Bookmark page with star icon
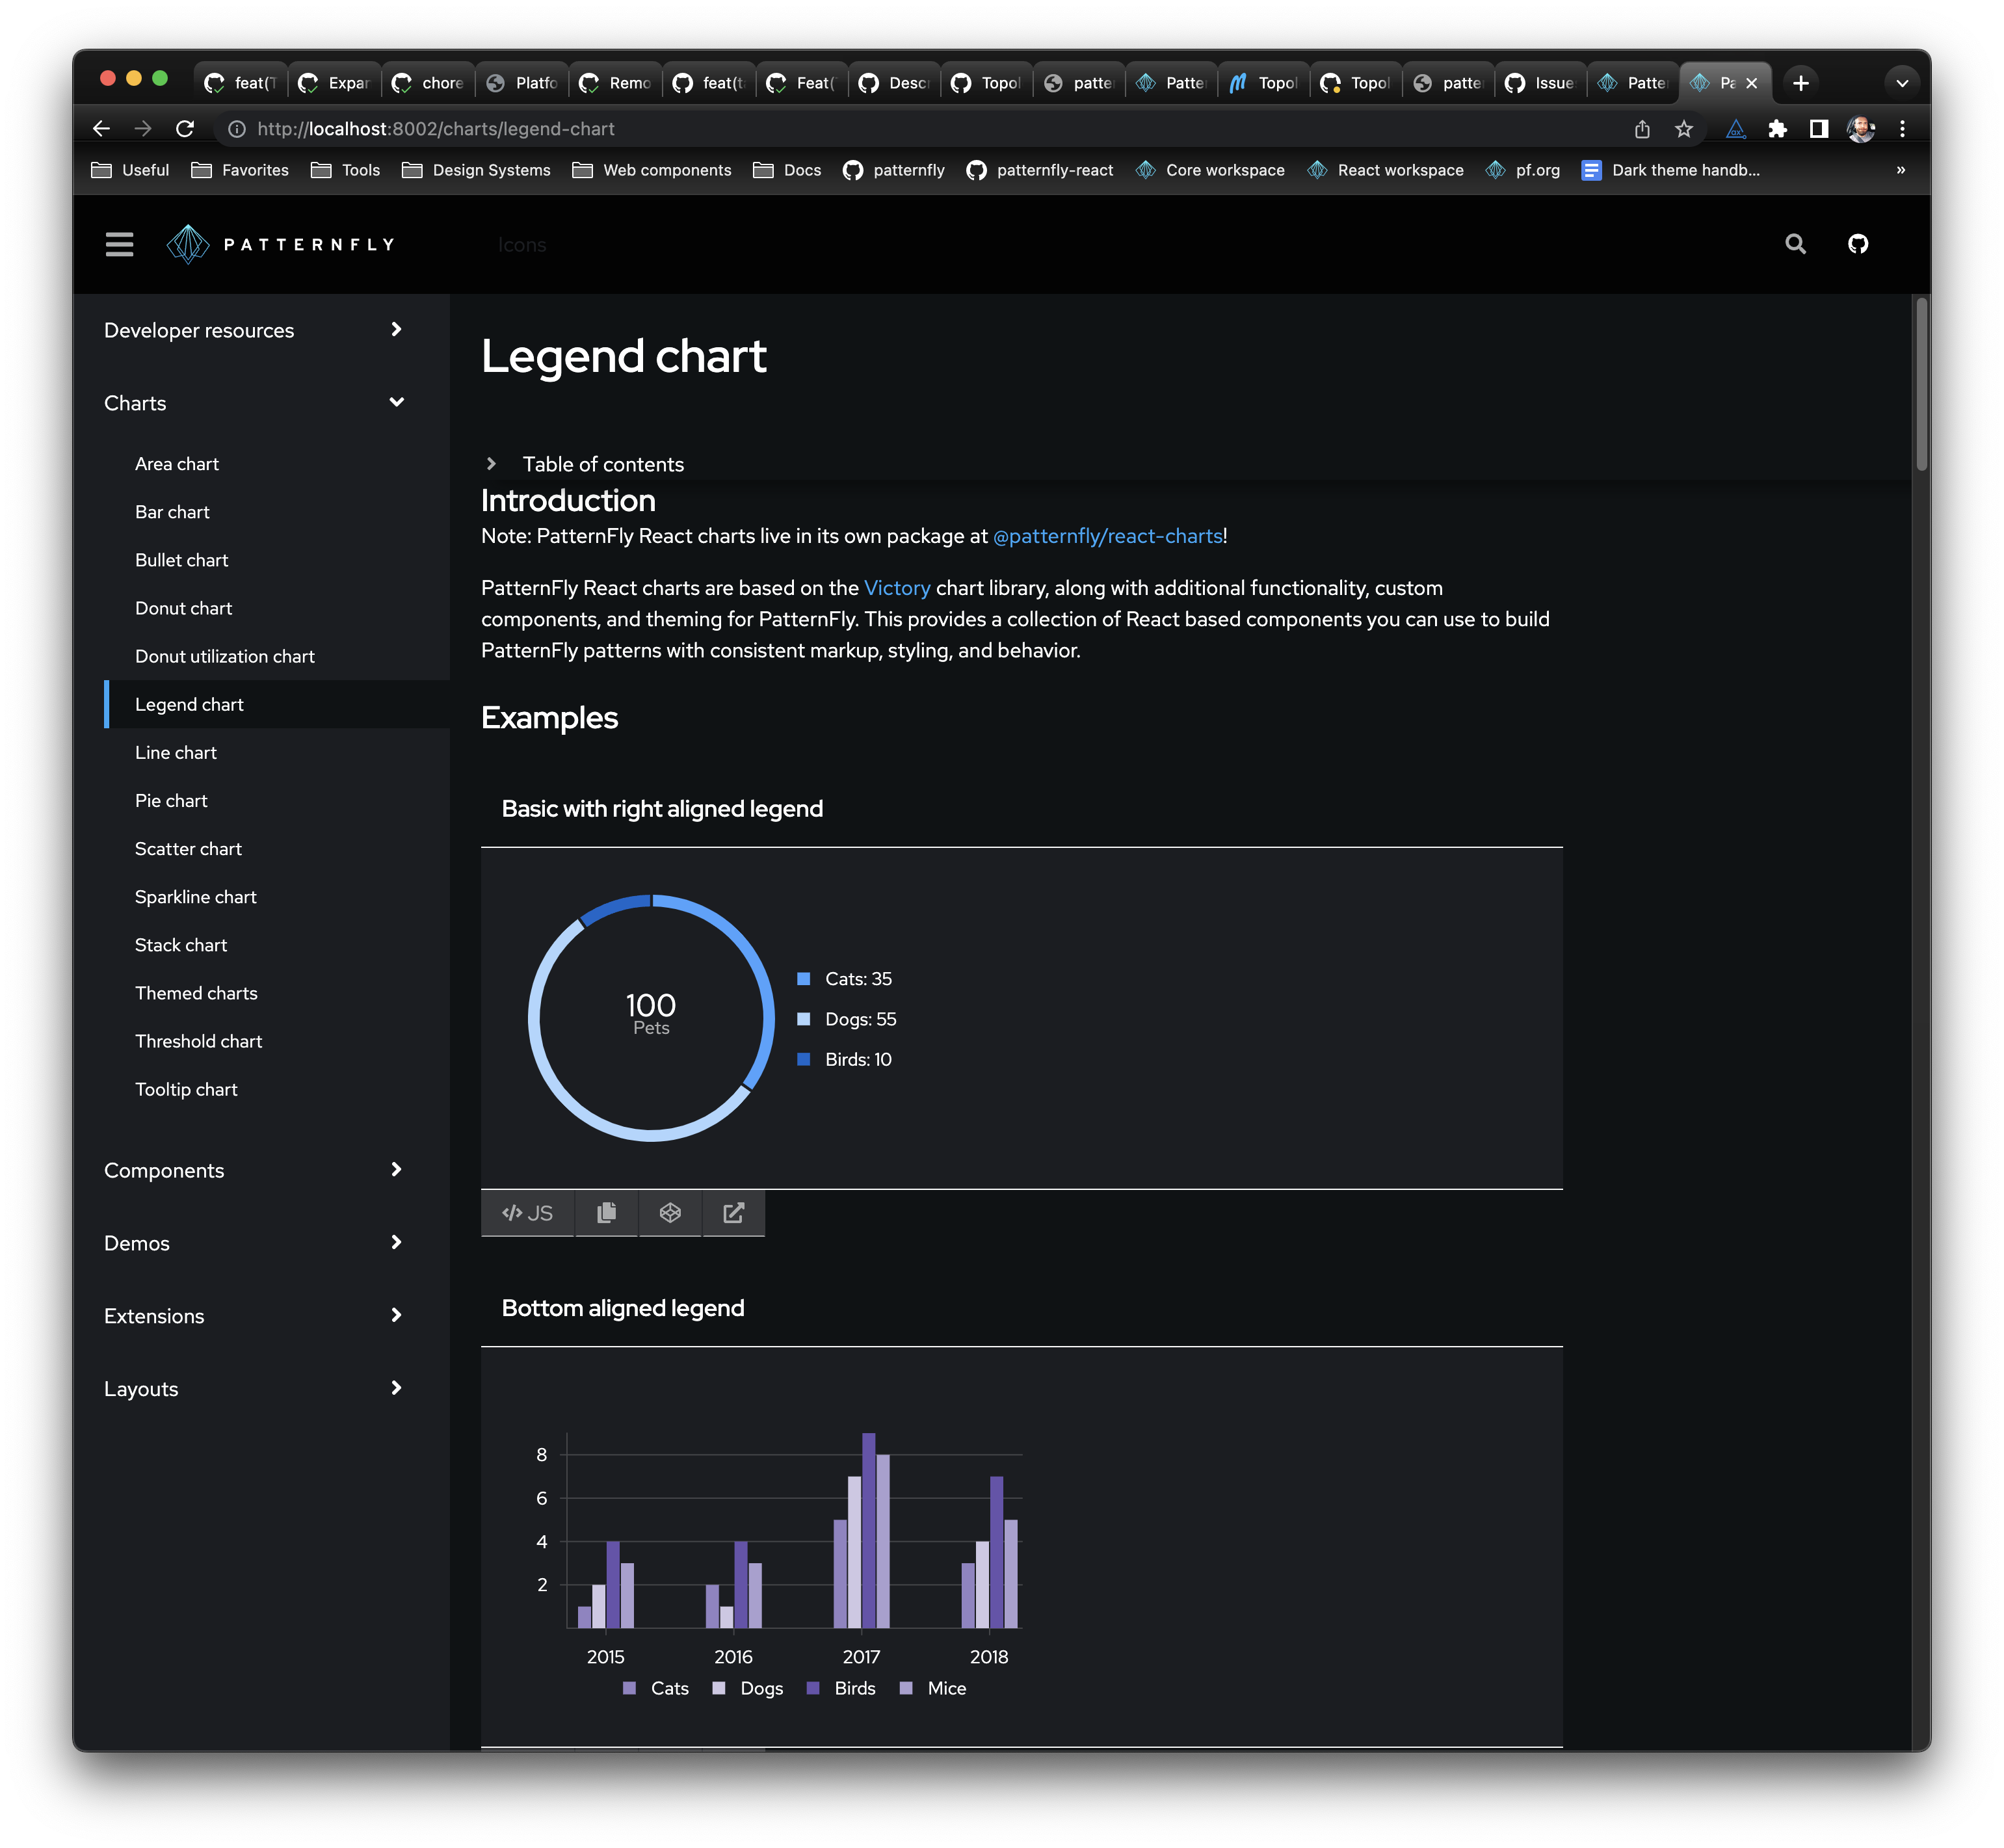Image resolution: width=2004 pixels, height=1848 pixels. coord(1684,129)
